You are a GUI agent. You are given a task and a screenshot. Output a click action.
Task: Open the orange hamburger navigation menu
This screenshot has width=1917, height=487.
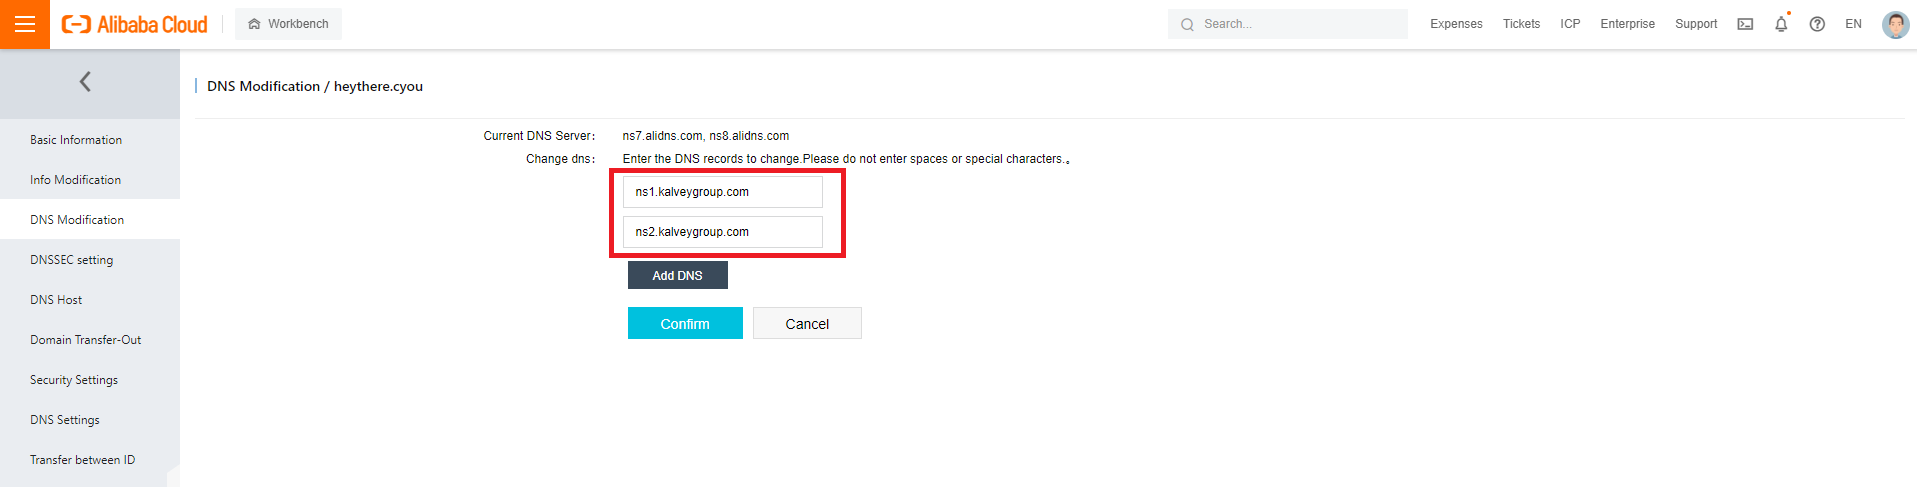click(25, 24)
